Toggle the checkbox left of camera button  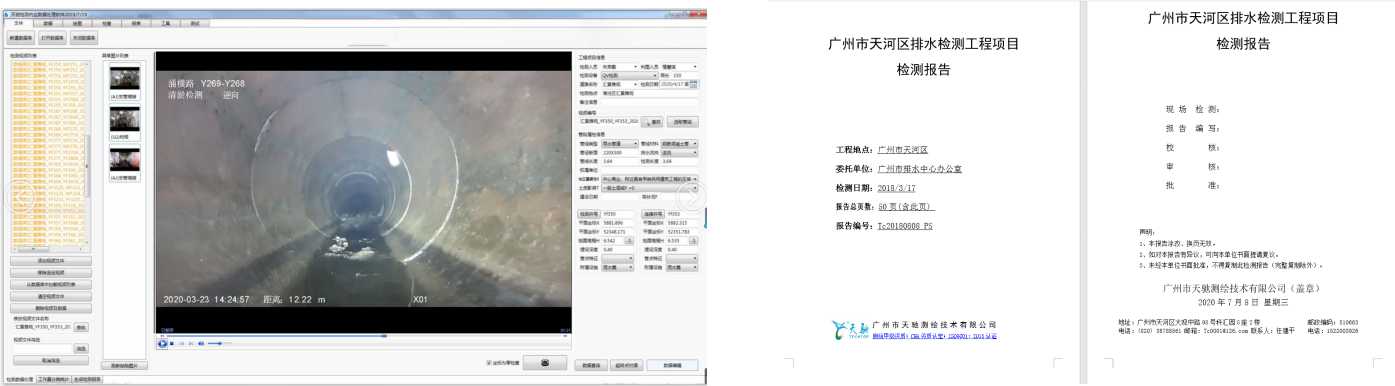point(488,363)
